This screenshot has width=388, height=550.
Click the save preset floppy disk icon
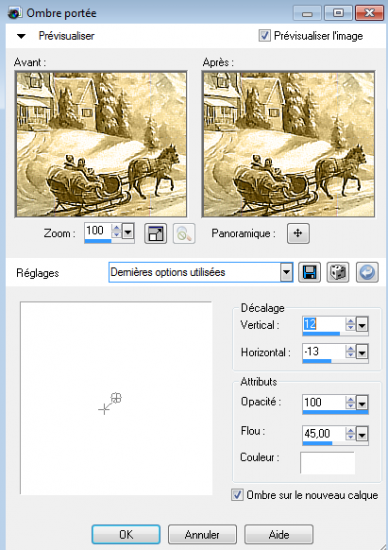coord(309,272)
